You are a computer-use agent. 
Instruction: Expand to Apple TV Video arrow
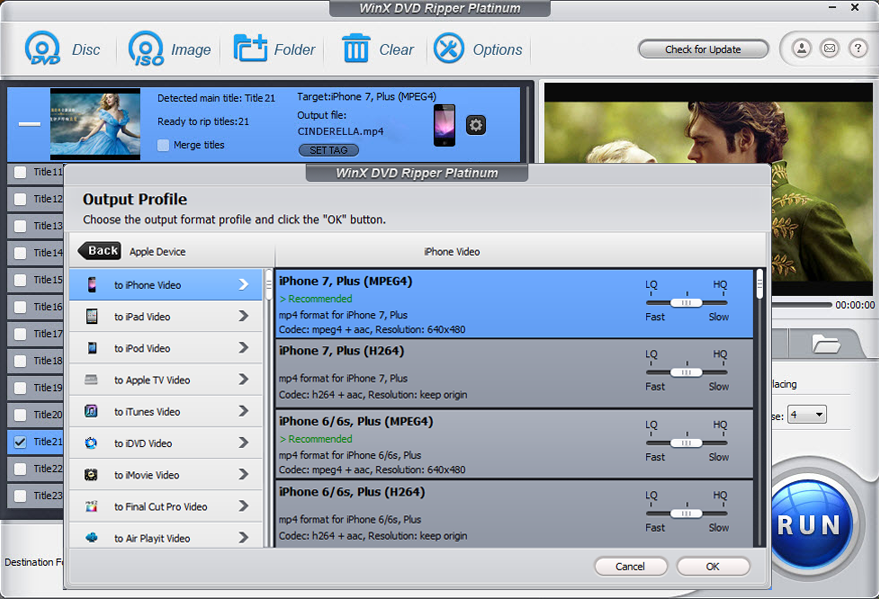pos(243,379)
